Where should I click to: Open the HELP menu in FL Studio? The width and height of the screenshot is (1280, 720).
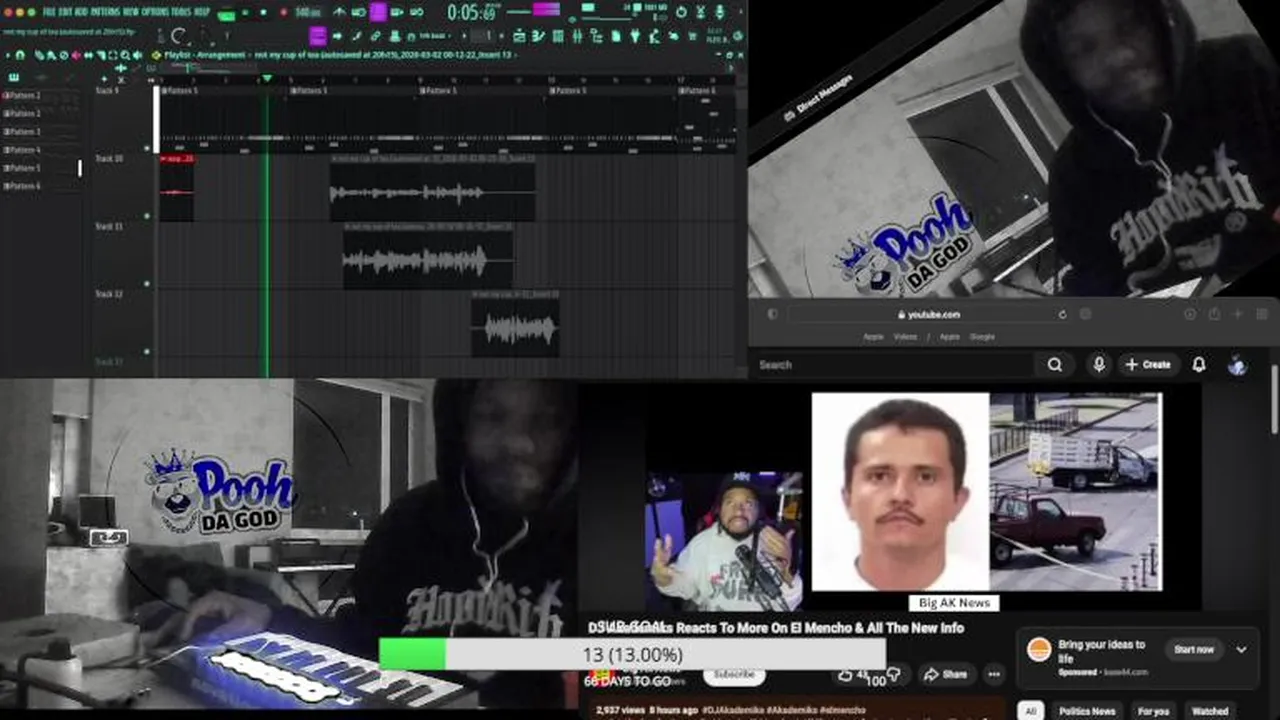tap(201, 12)
